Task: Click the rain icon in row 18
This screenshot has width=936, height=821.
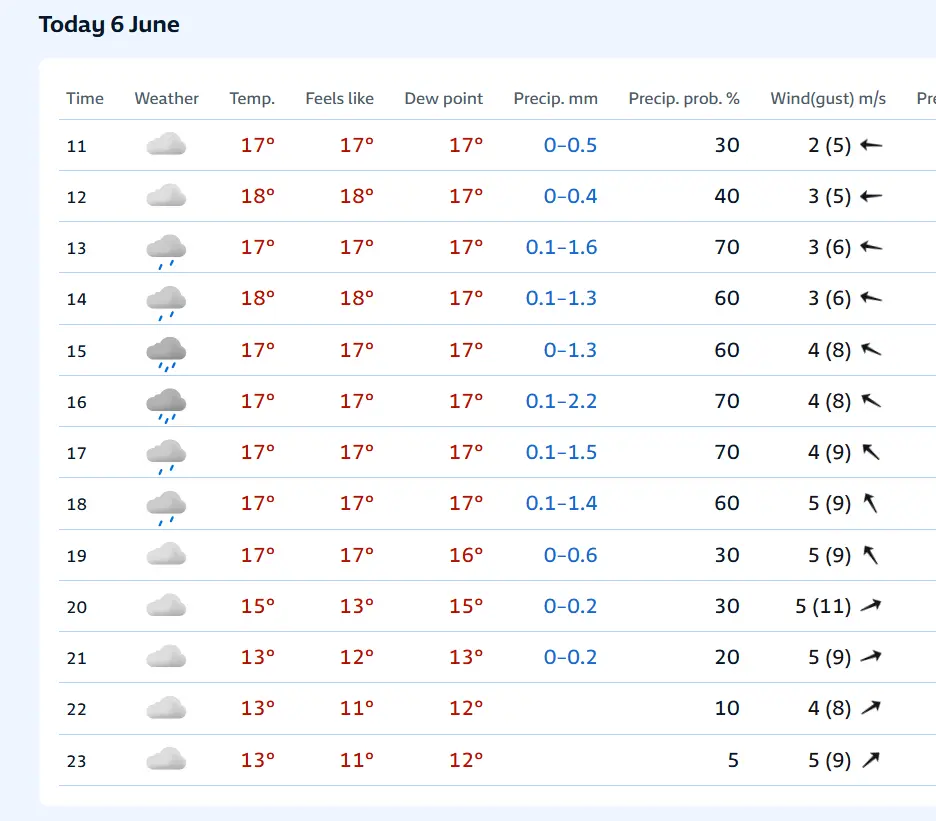Action: (x=166, y=508)
